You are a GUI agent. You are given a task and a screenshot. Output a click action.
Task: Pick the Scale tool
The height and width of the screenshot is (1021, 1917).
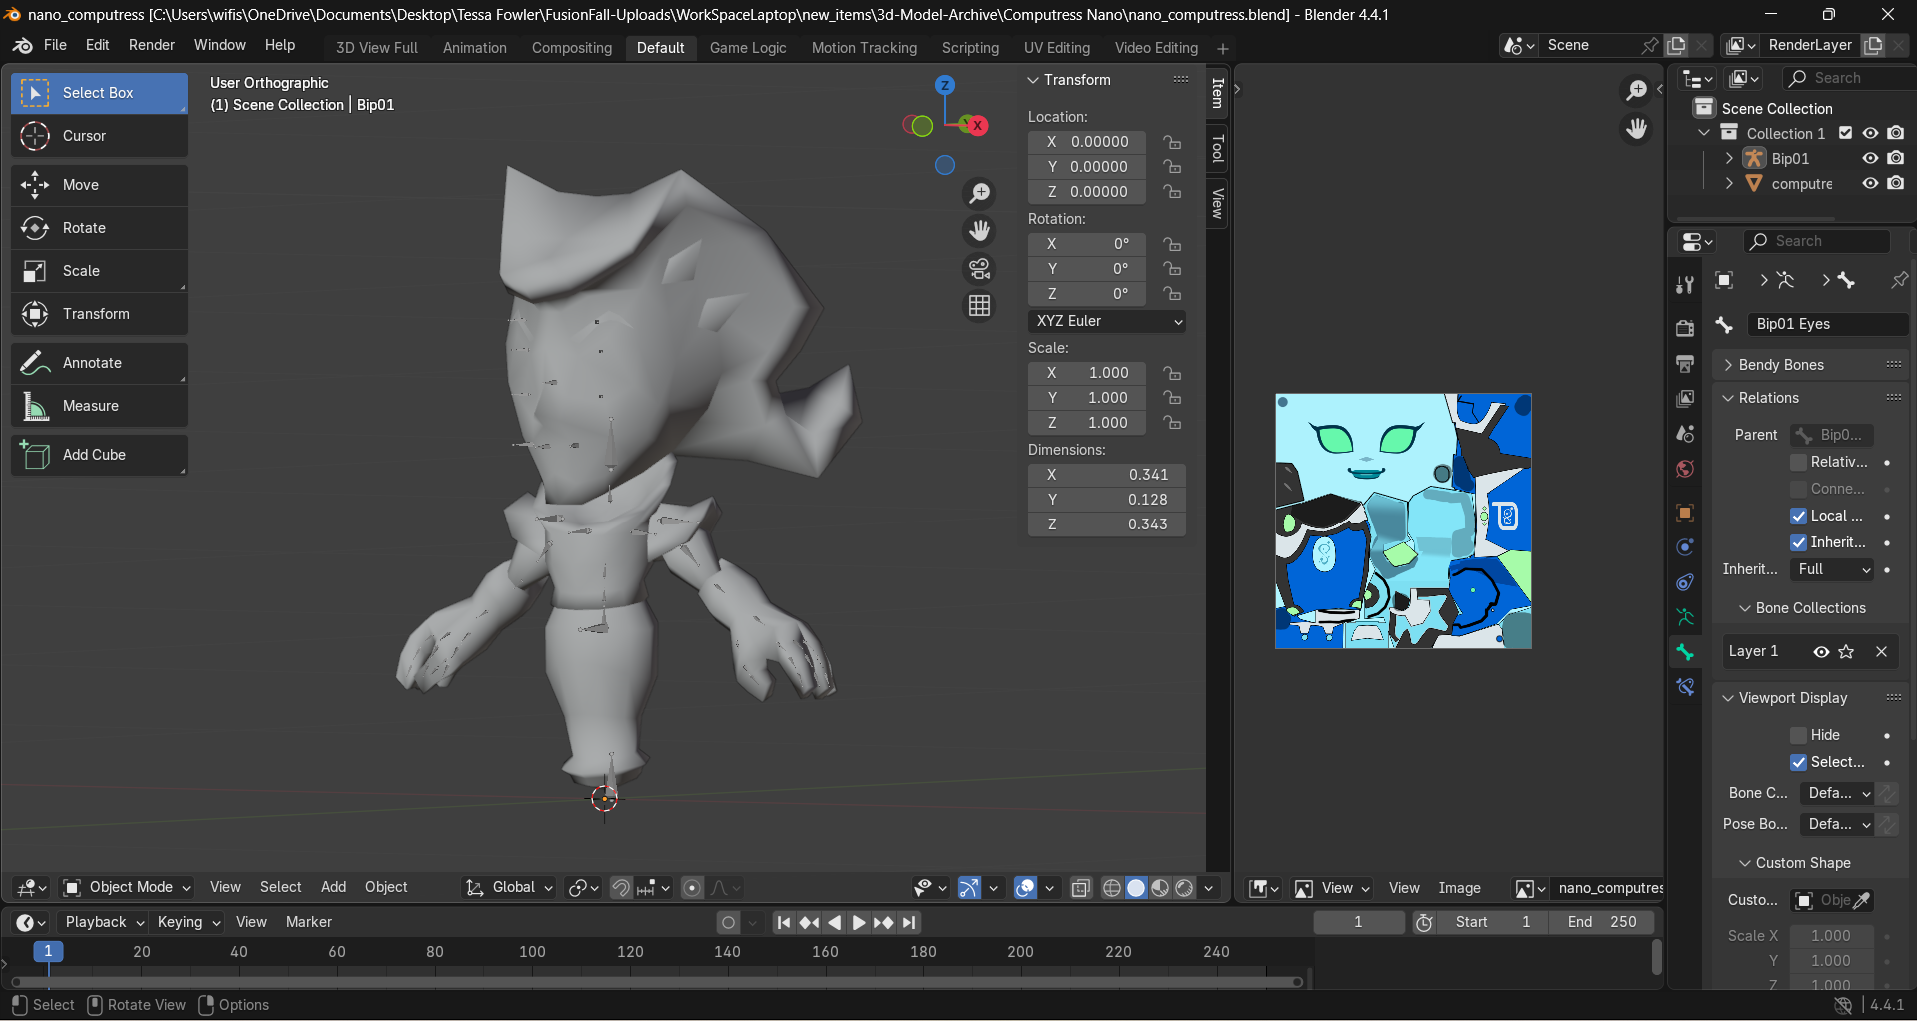point(99,271)
